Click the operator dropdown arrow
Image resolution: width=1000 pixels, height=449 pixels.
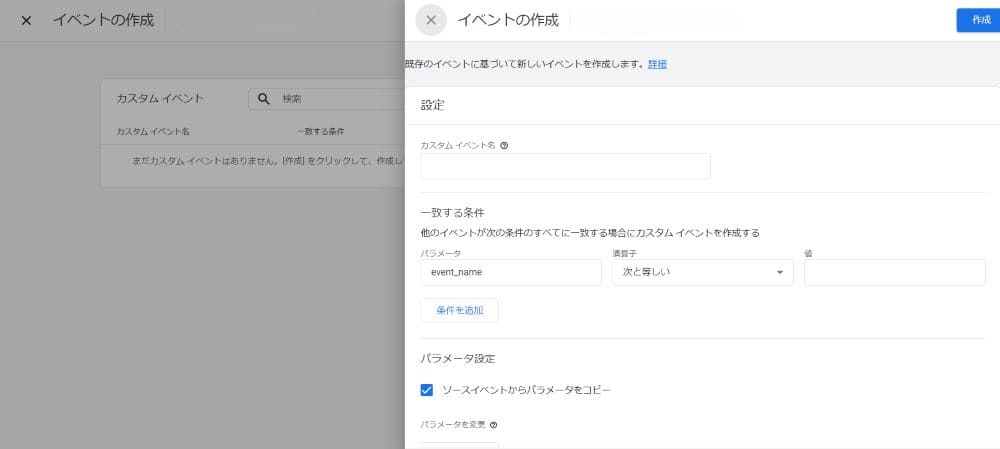(x=779, y=273)
